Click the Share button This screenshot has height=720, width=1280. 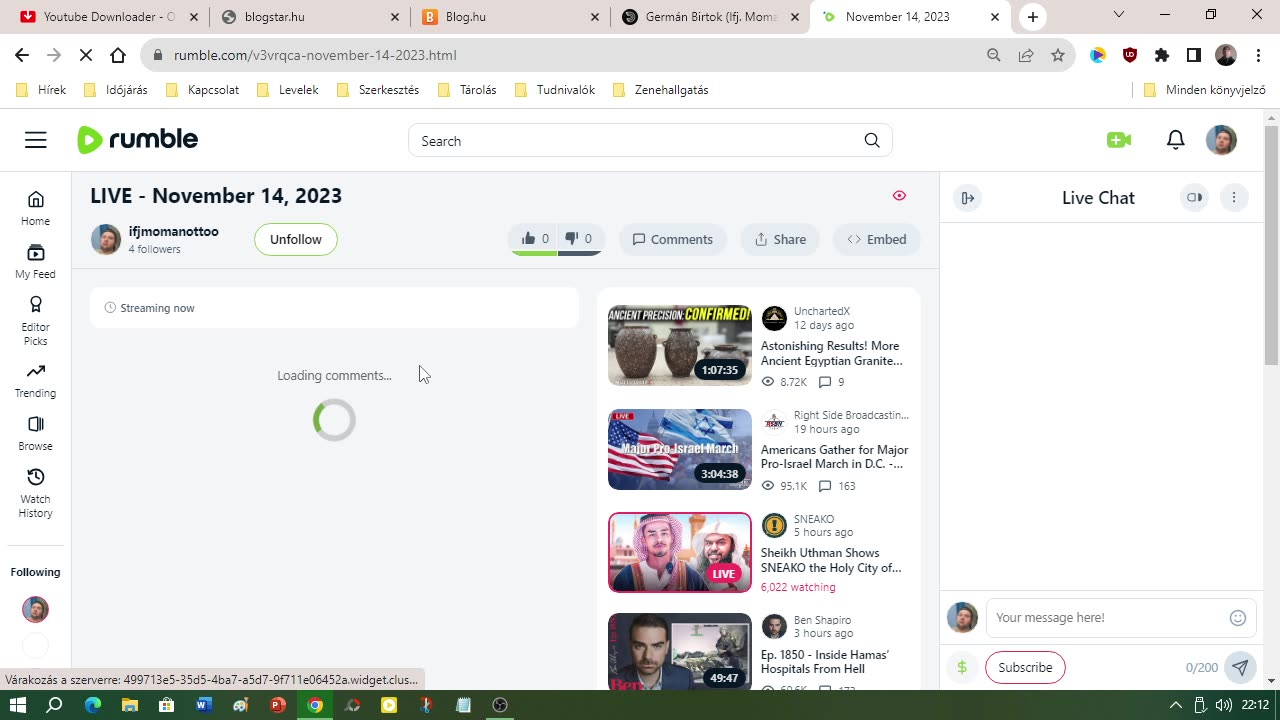(x=780, y=239)
